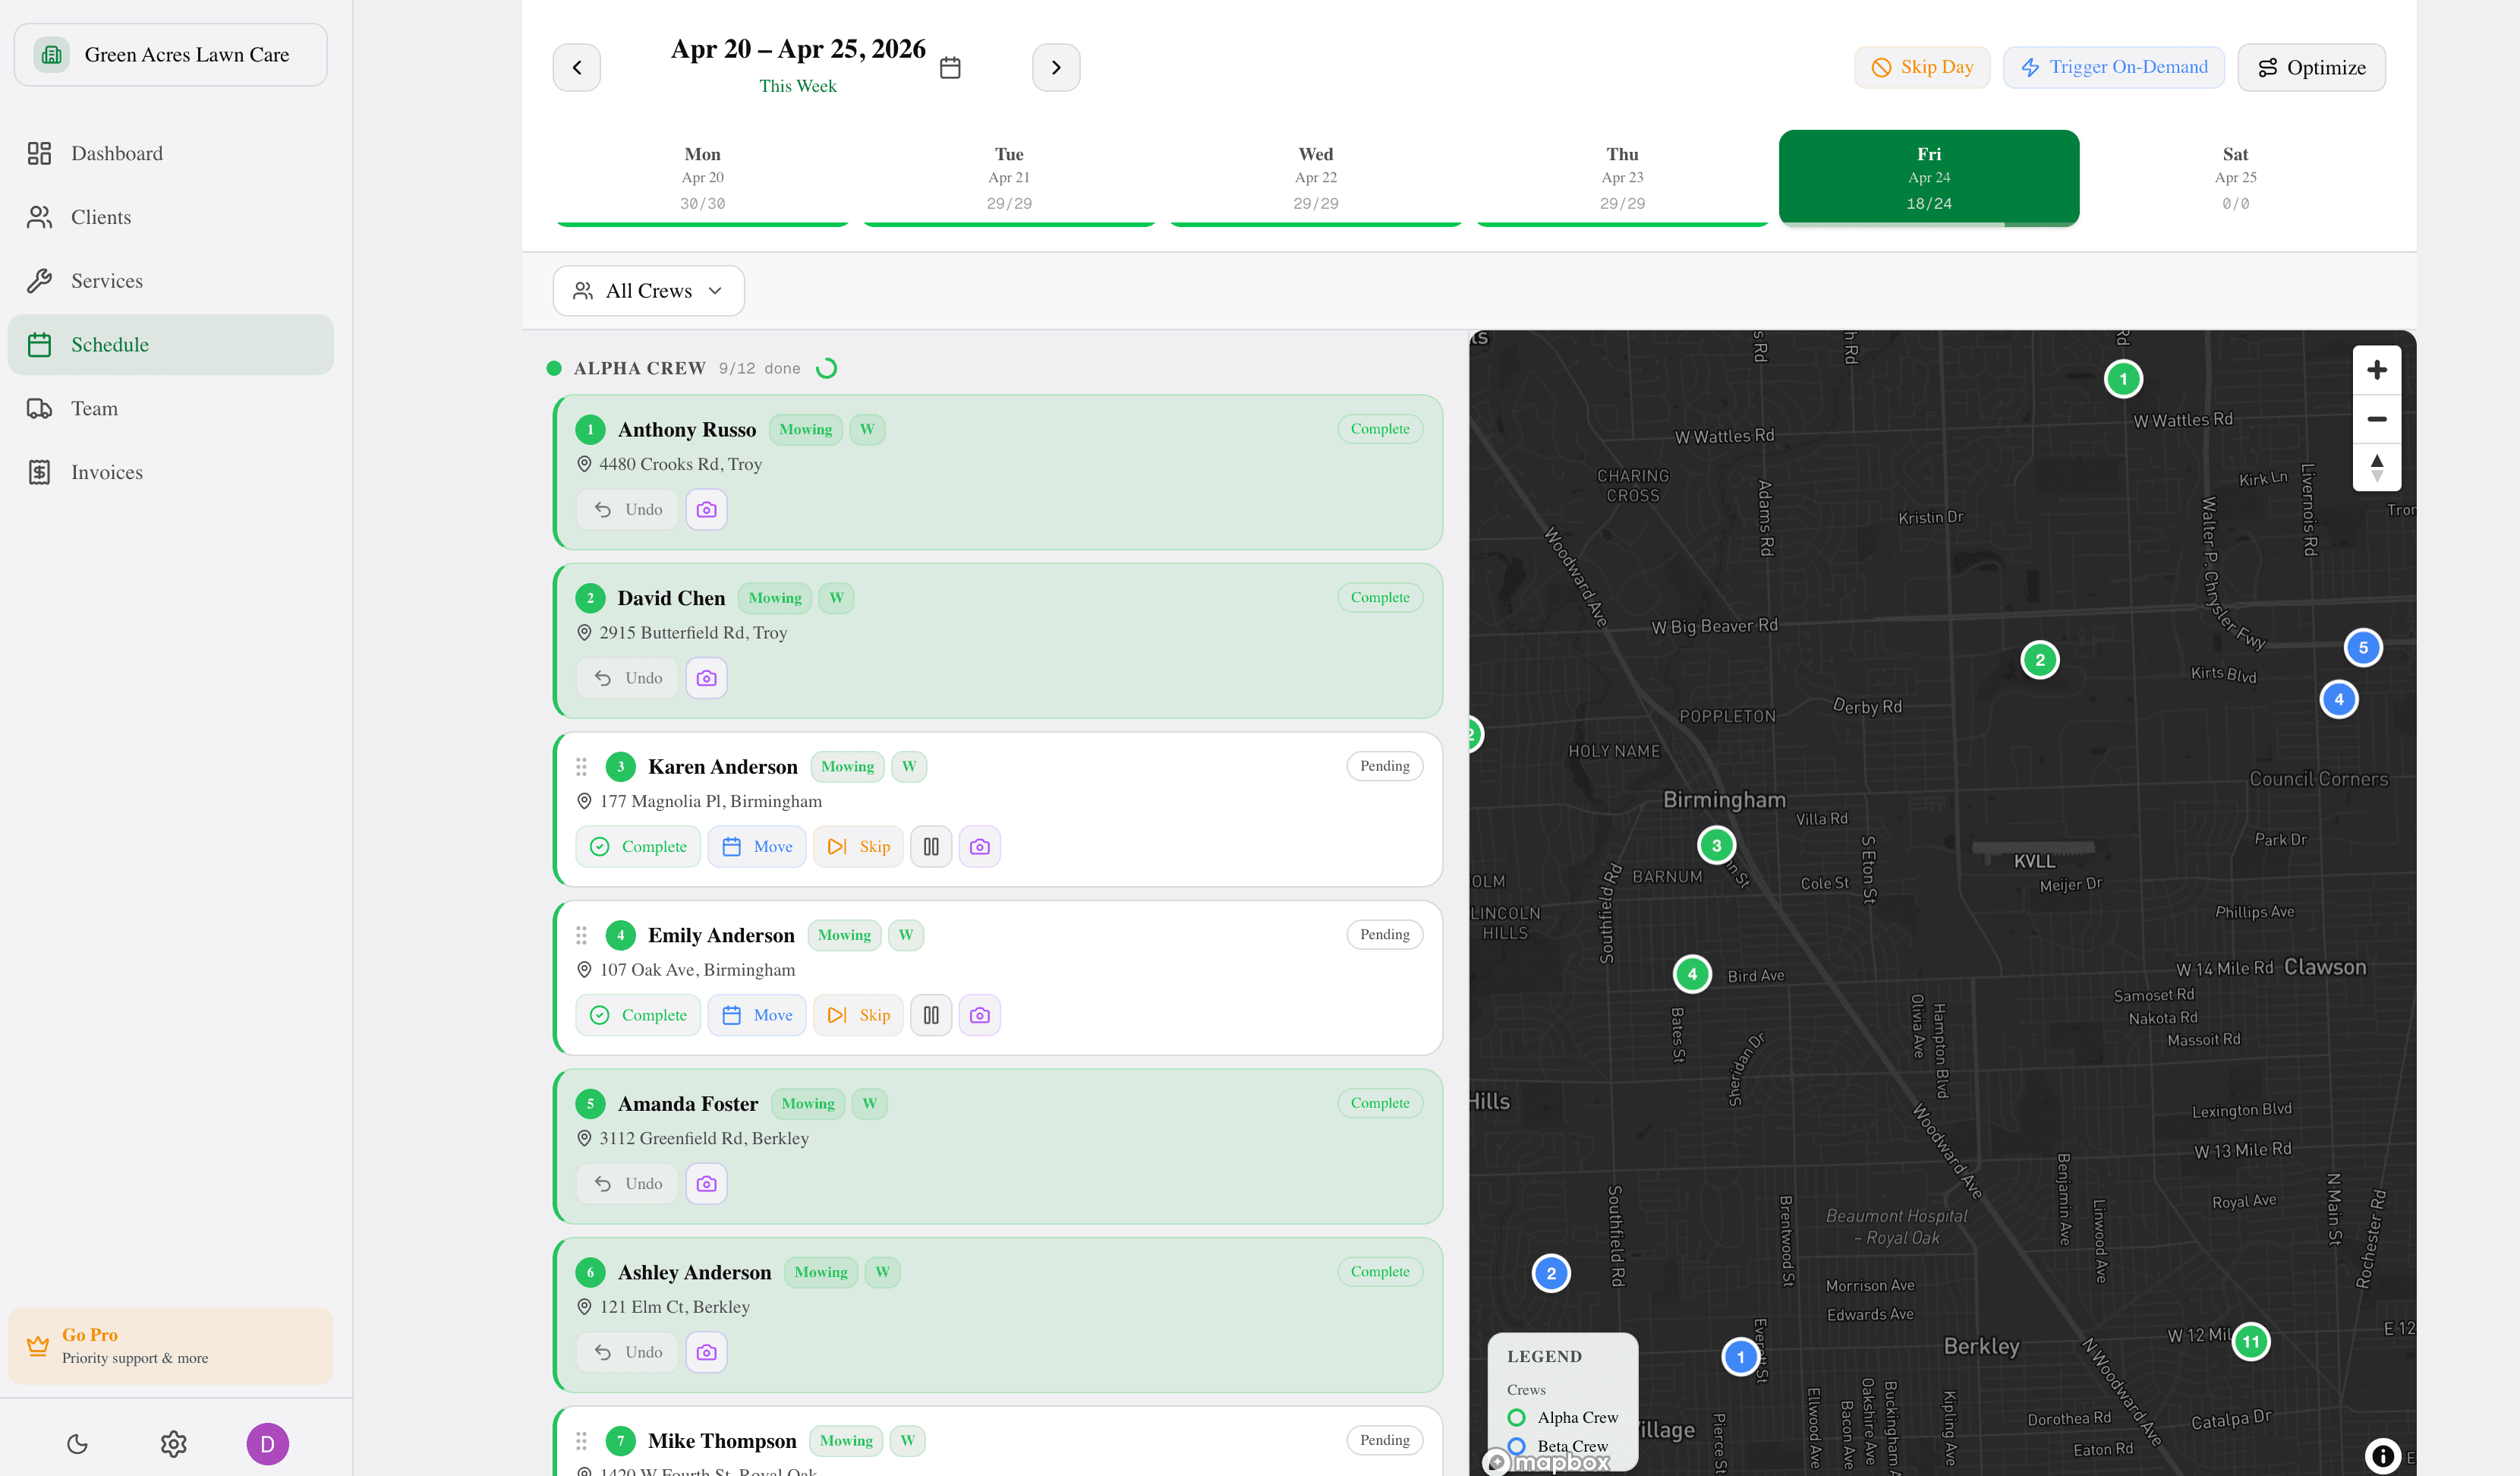The height and width of the screenshot is (1476, 2520).
Task: Mark Karen Anderson job complete
Action: 638,847
